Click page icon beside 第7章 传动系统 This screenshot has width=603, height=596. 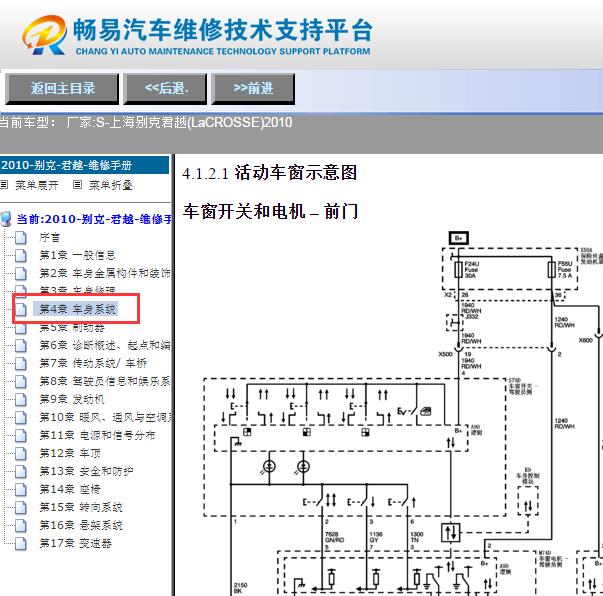coord(20,363)
